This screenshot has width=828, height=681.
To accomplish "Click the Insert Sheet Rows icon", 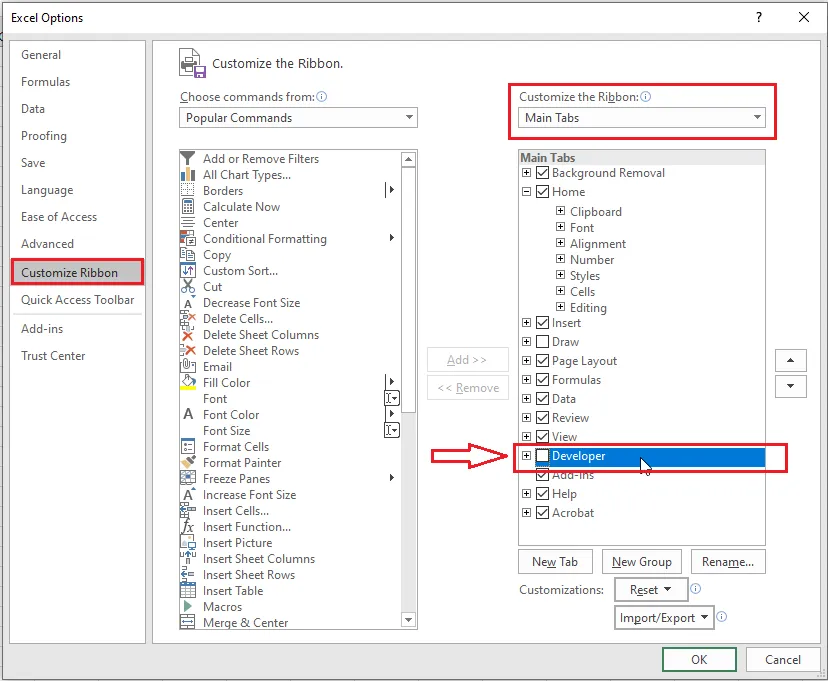I will (187, 574).
